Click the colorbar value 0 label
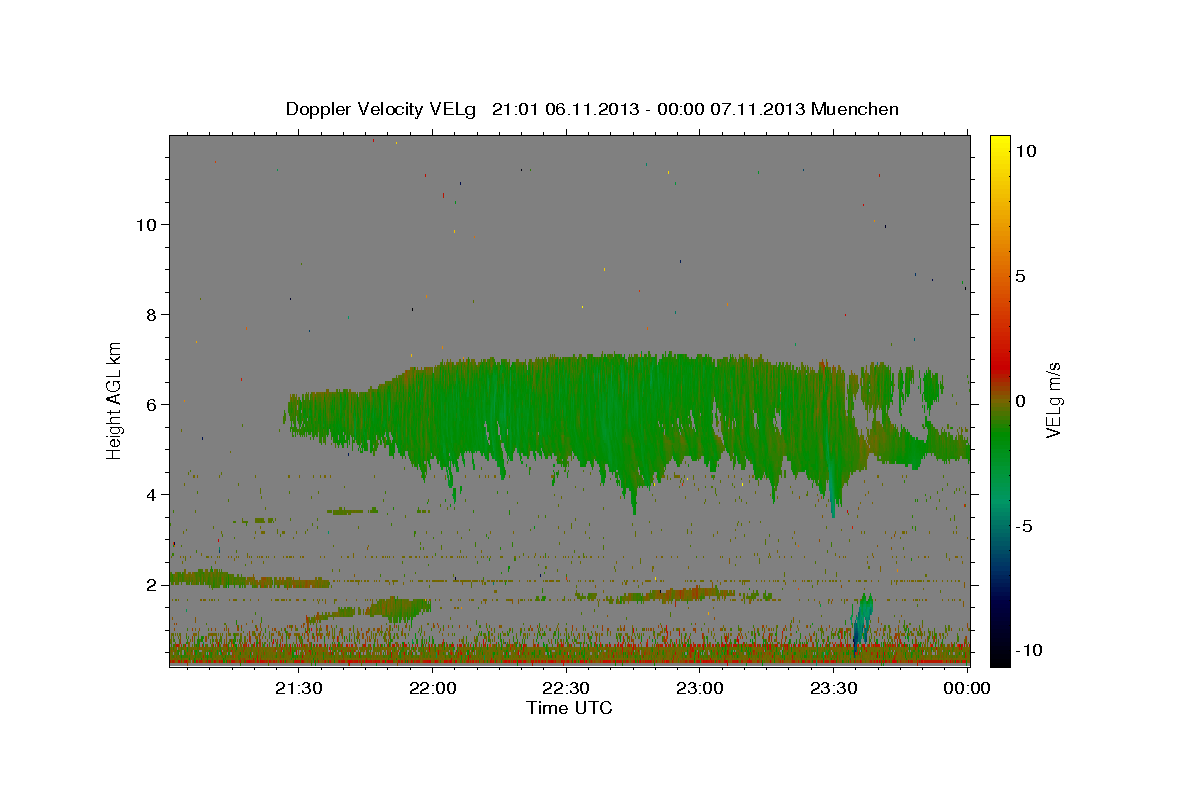This screenshot has height=800, width=1200. click(x=1020, y=401)
